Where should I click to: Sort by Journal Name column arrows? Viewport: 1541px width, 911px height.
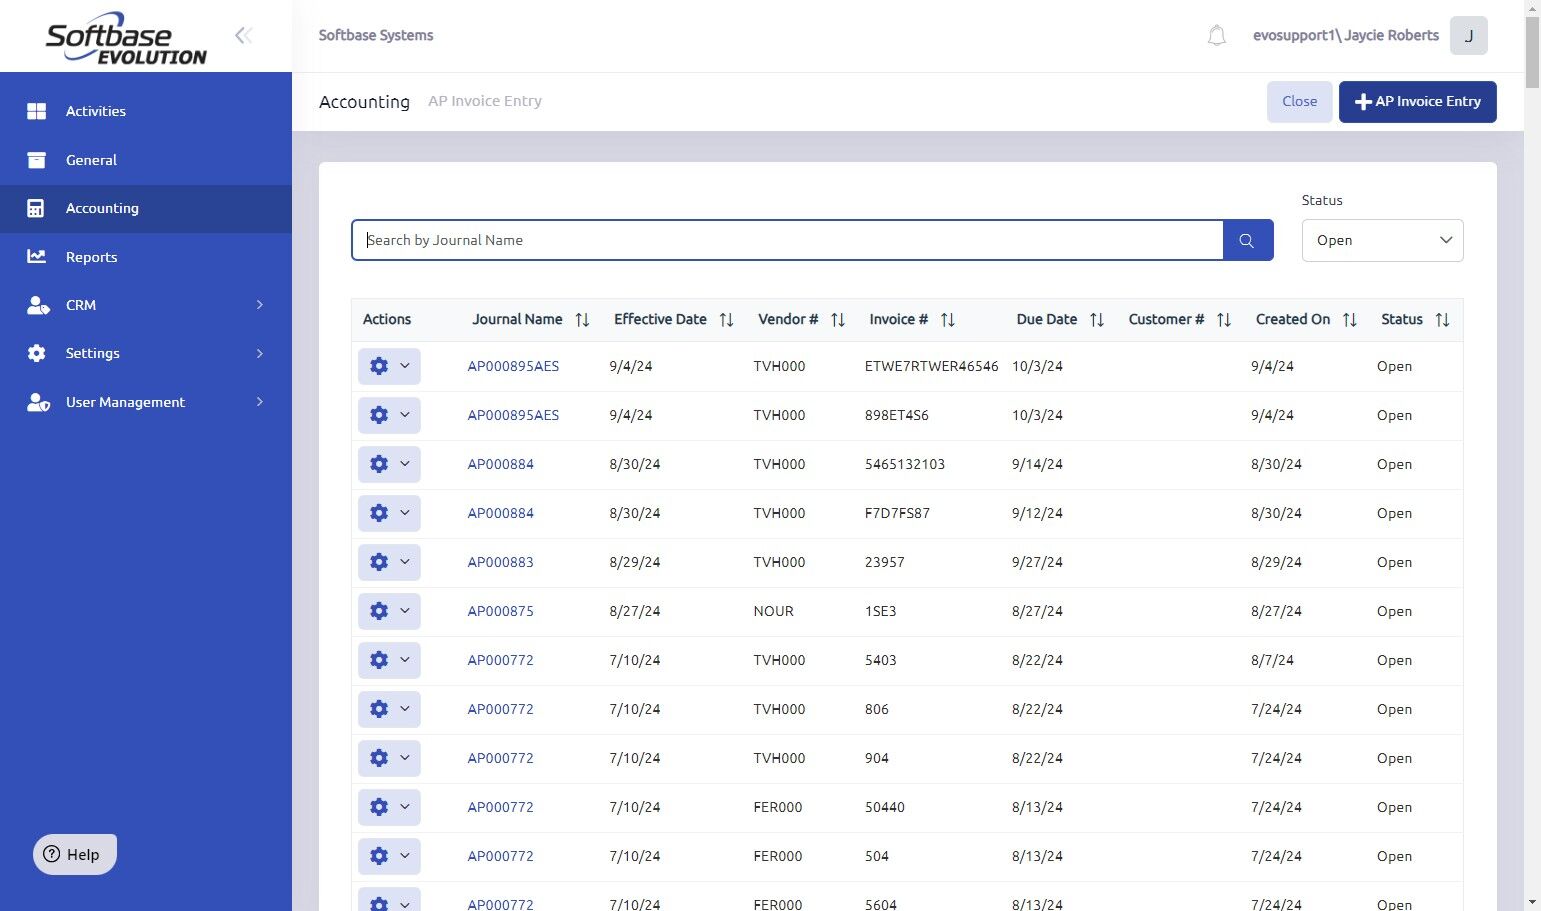point(582,320)
